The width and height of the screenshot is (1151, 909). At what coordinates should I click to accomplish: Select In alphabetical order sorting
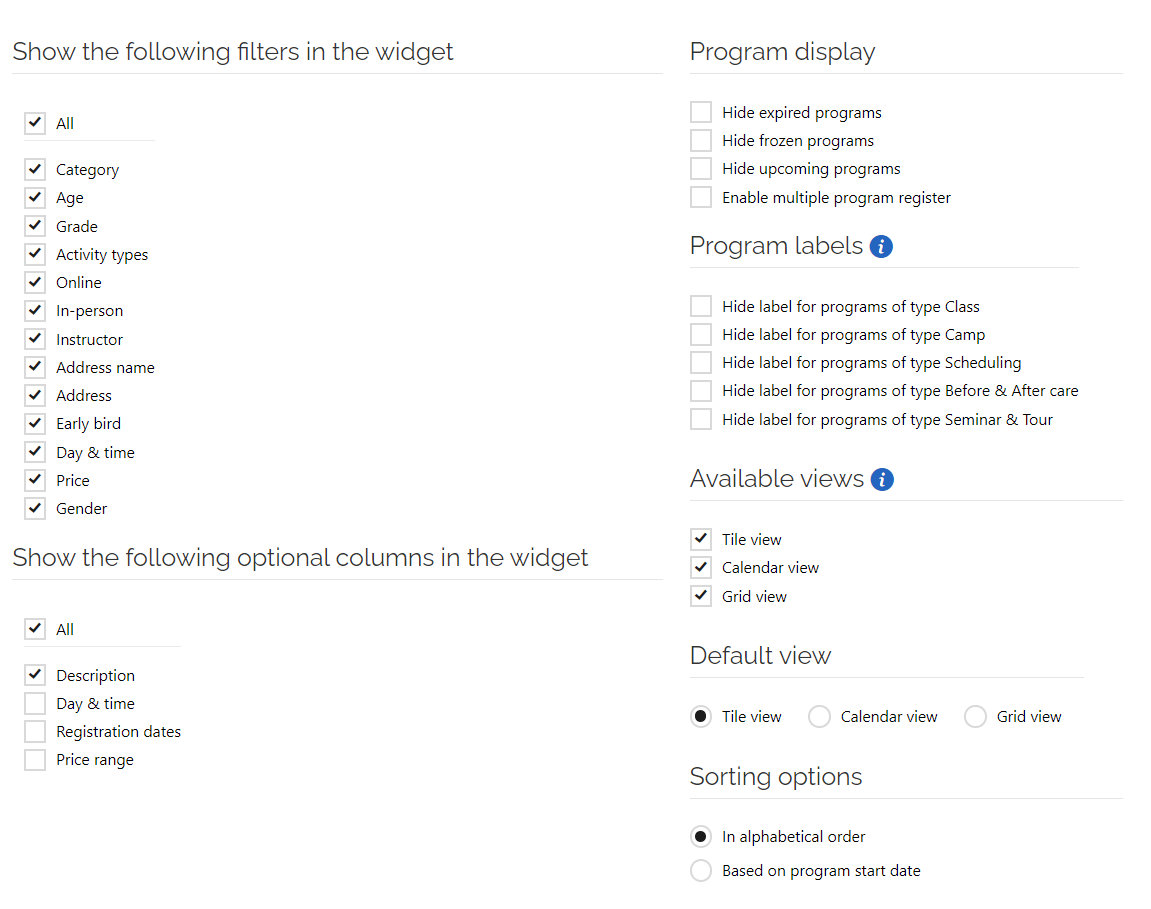pyautogui.click(x=701, y=837)
